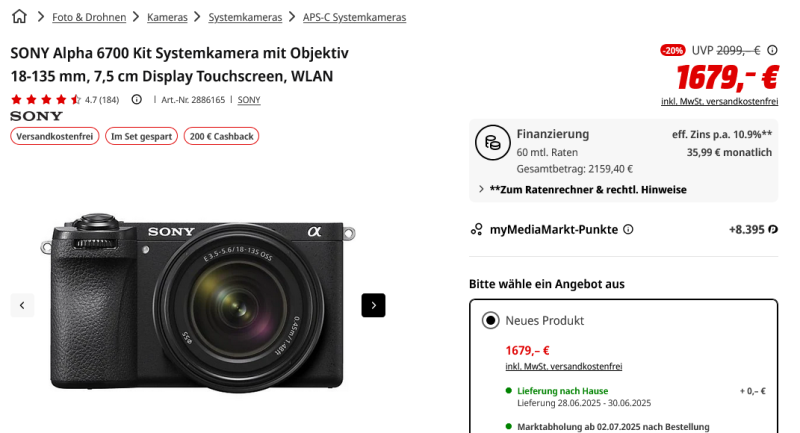Open the Foto & Drohnen breadcrumb
800x433 pixels.
[89, 17]
